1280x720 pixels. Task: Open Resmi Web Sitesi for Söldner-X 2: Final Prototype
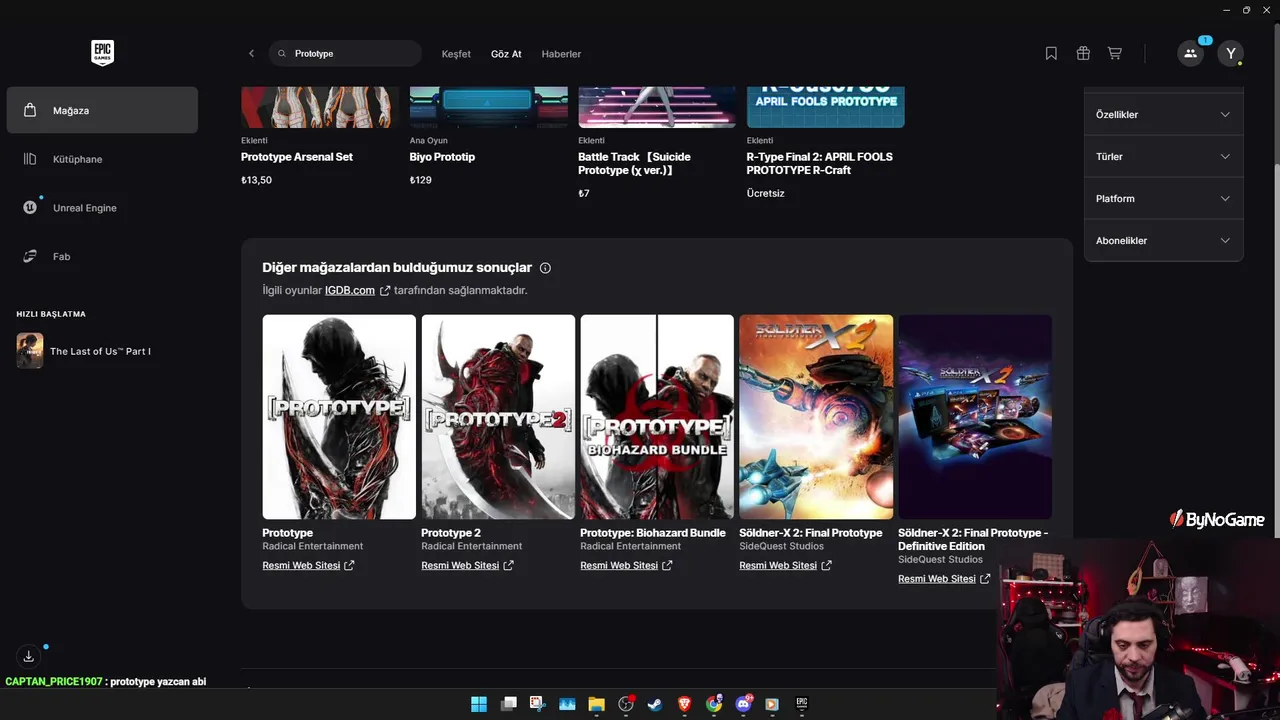pyautogui.click(x=785, y=566)
